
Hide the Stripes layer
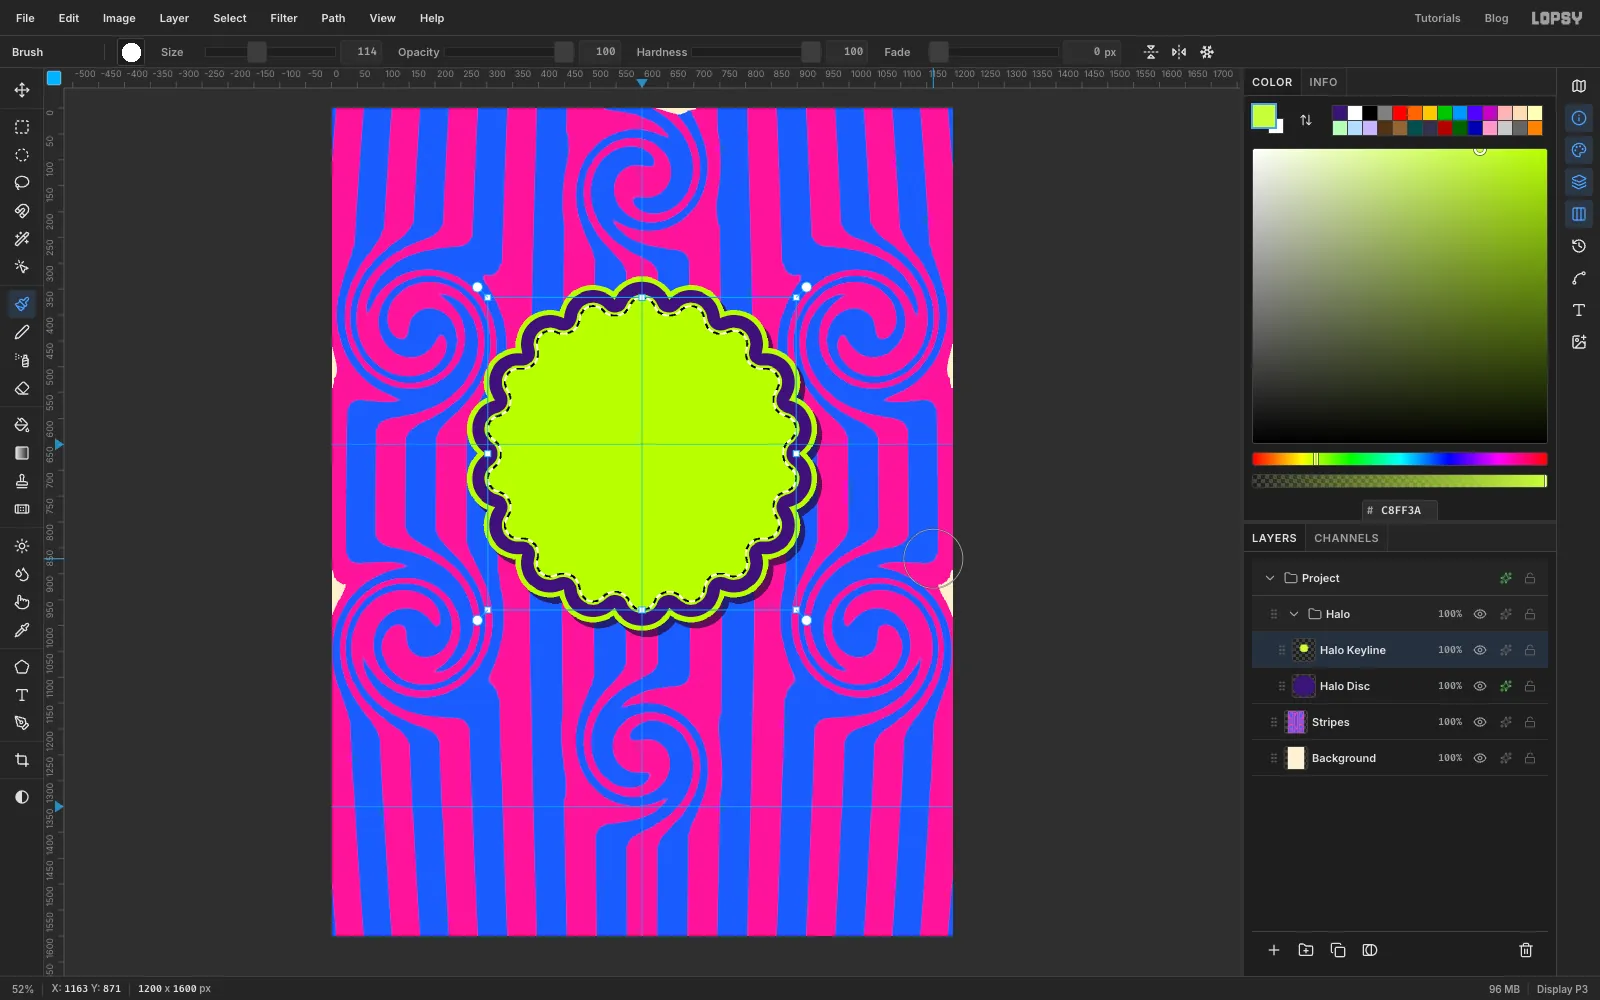1480,722
